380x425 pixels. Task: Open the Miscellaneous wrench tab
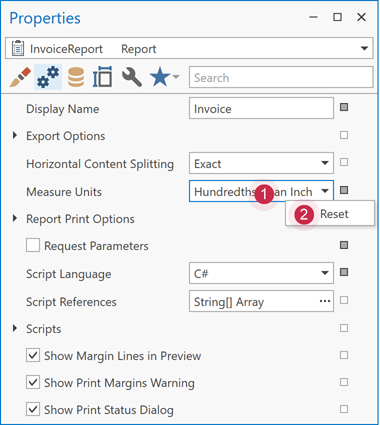132,77
